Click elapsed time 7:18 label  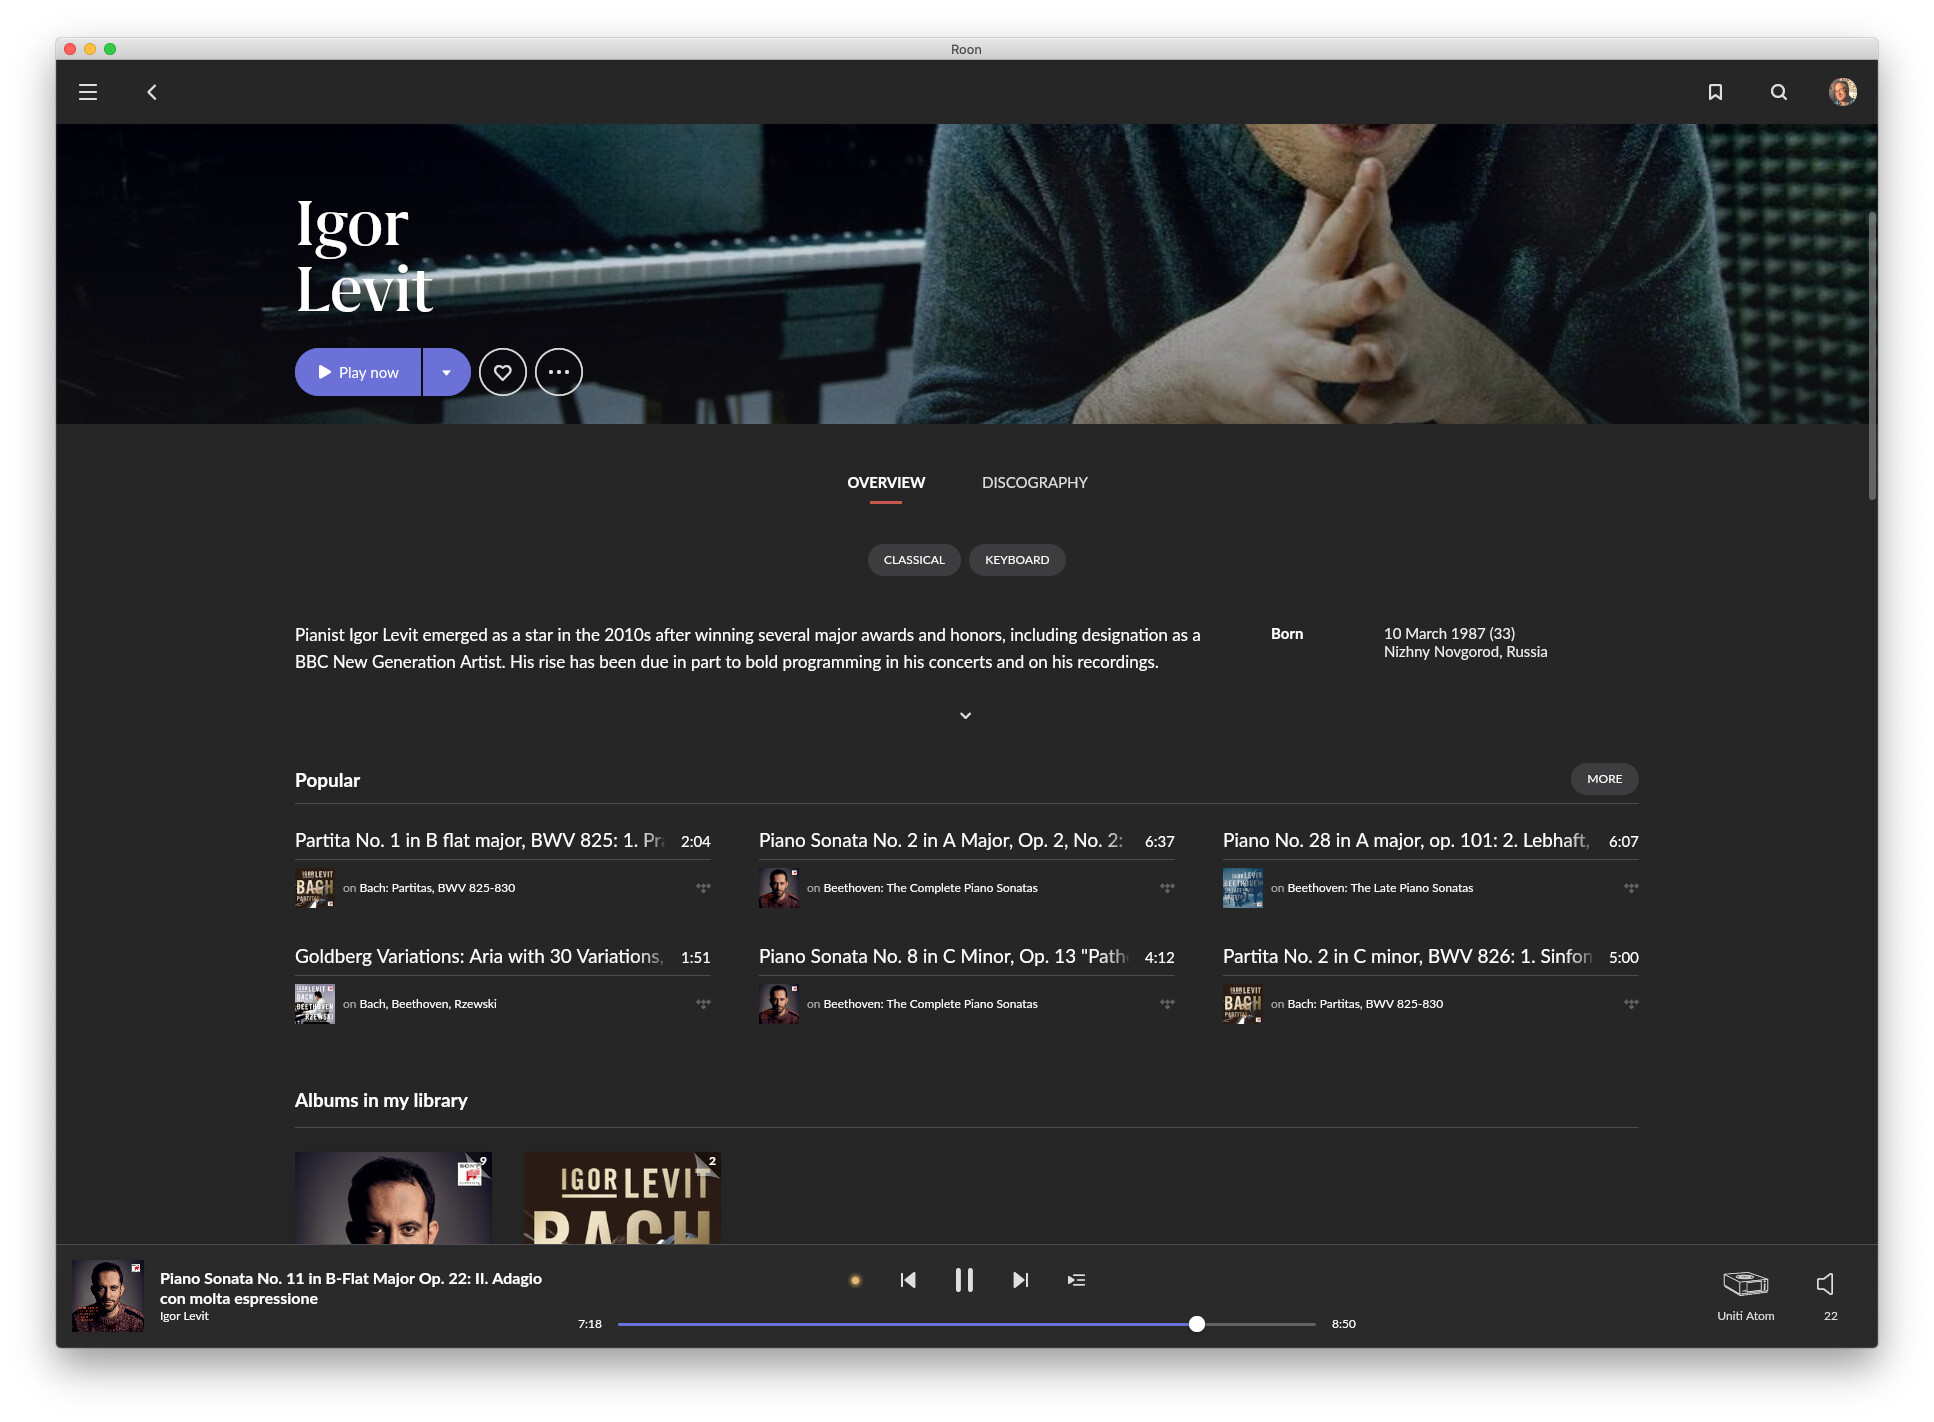(590, 1324)
